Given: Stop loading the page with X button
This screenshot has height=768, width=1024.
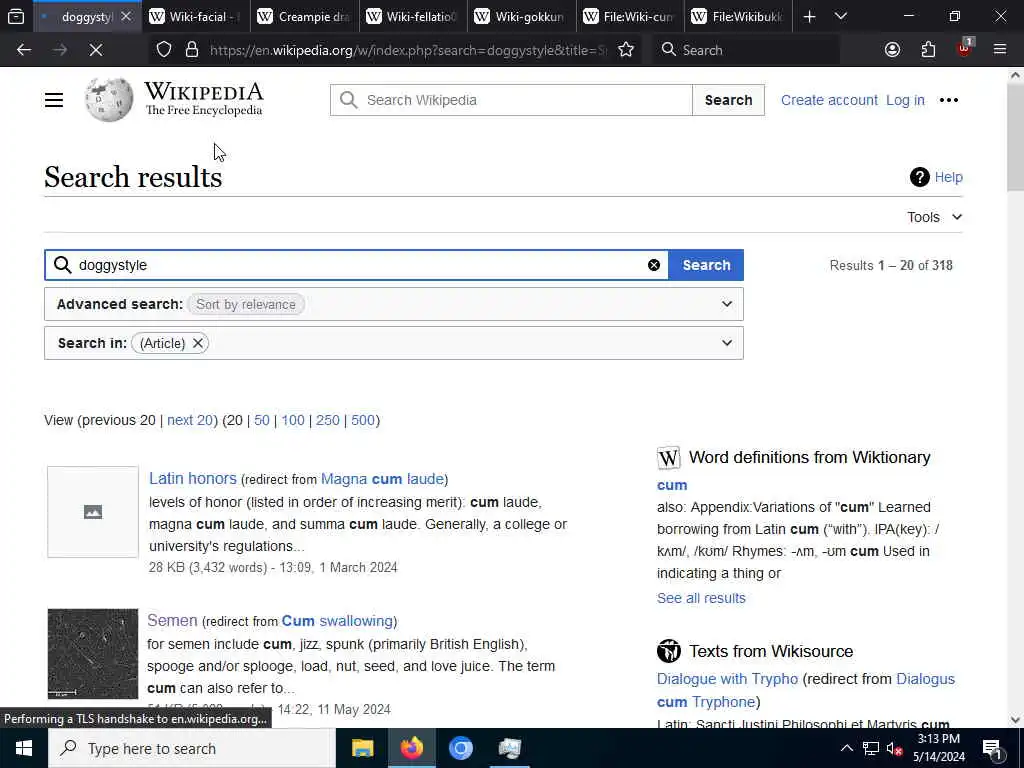Looking at the screenshot, I should point(95,50).
